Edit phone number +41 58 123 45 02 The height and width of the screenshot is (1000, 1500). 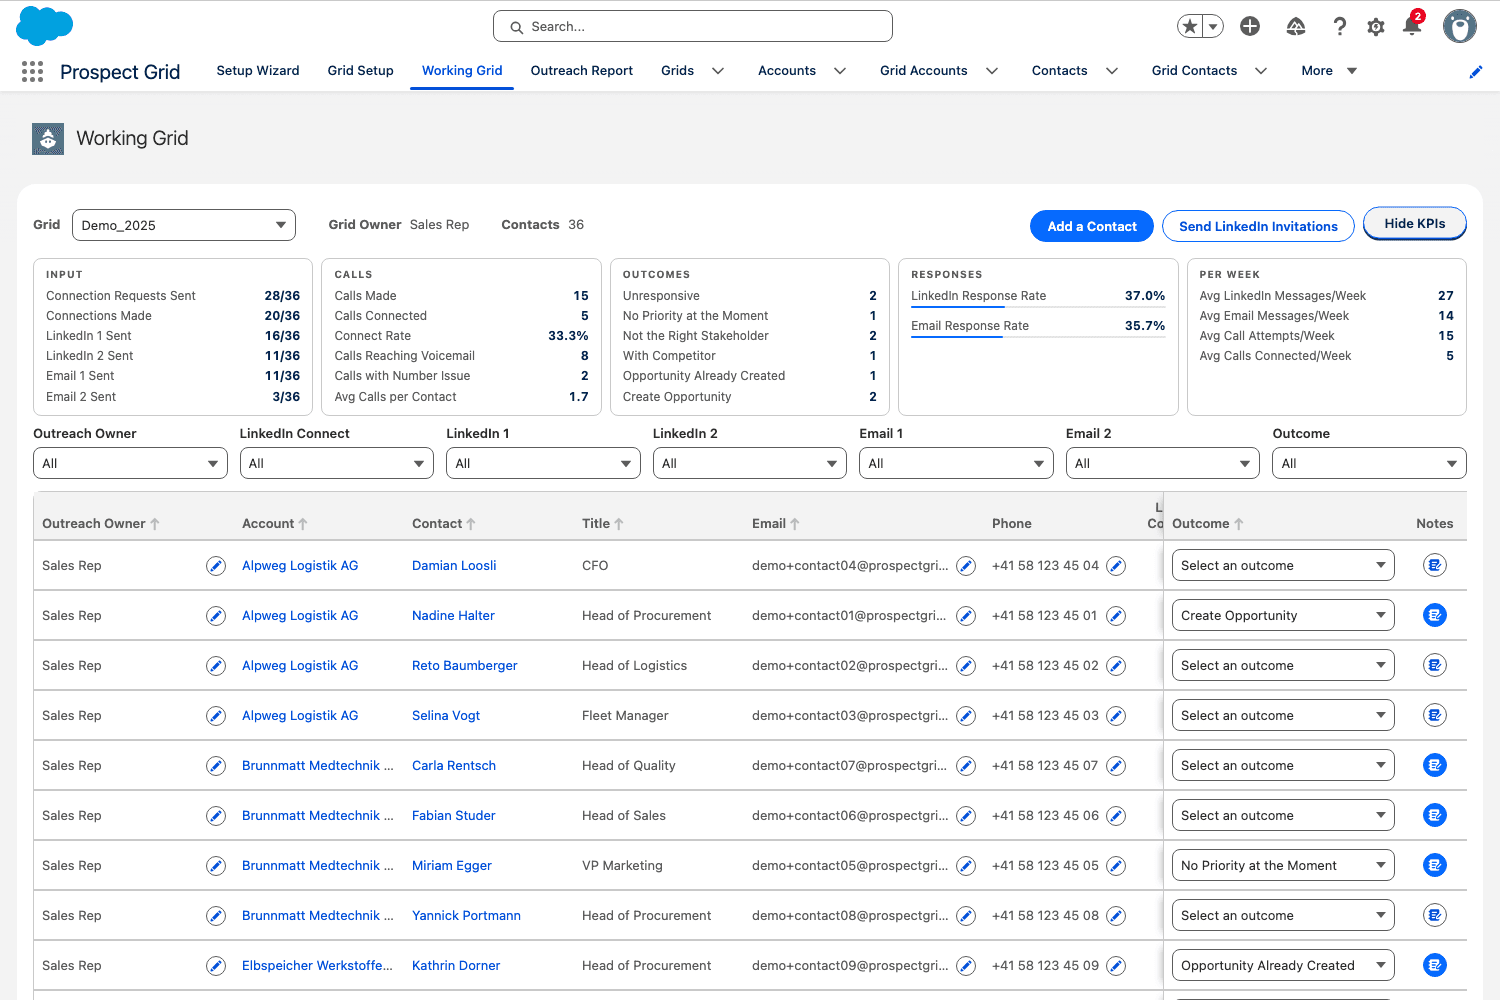(x=1116, y=666)
